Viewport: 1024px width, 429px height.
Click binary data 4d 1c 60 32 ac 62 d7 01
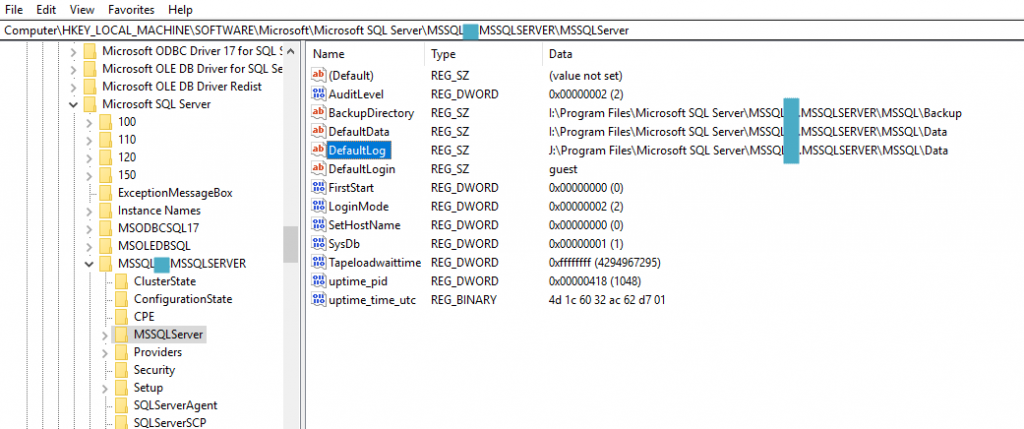point(607,300)
